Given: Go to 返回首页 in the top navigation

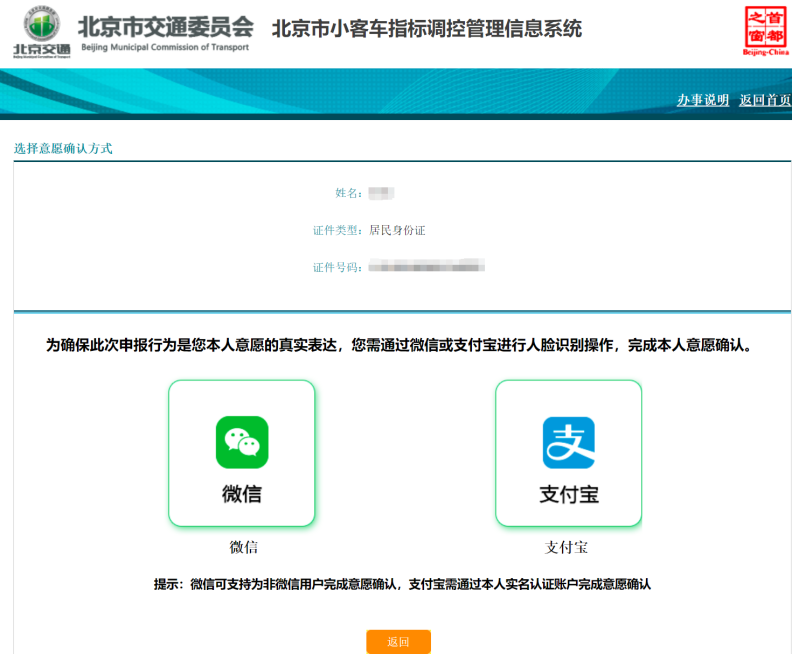Looking at the screenshot, I should tap(765, 100).
